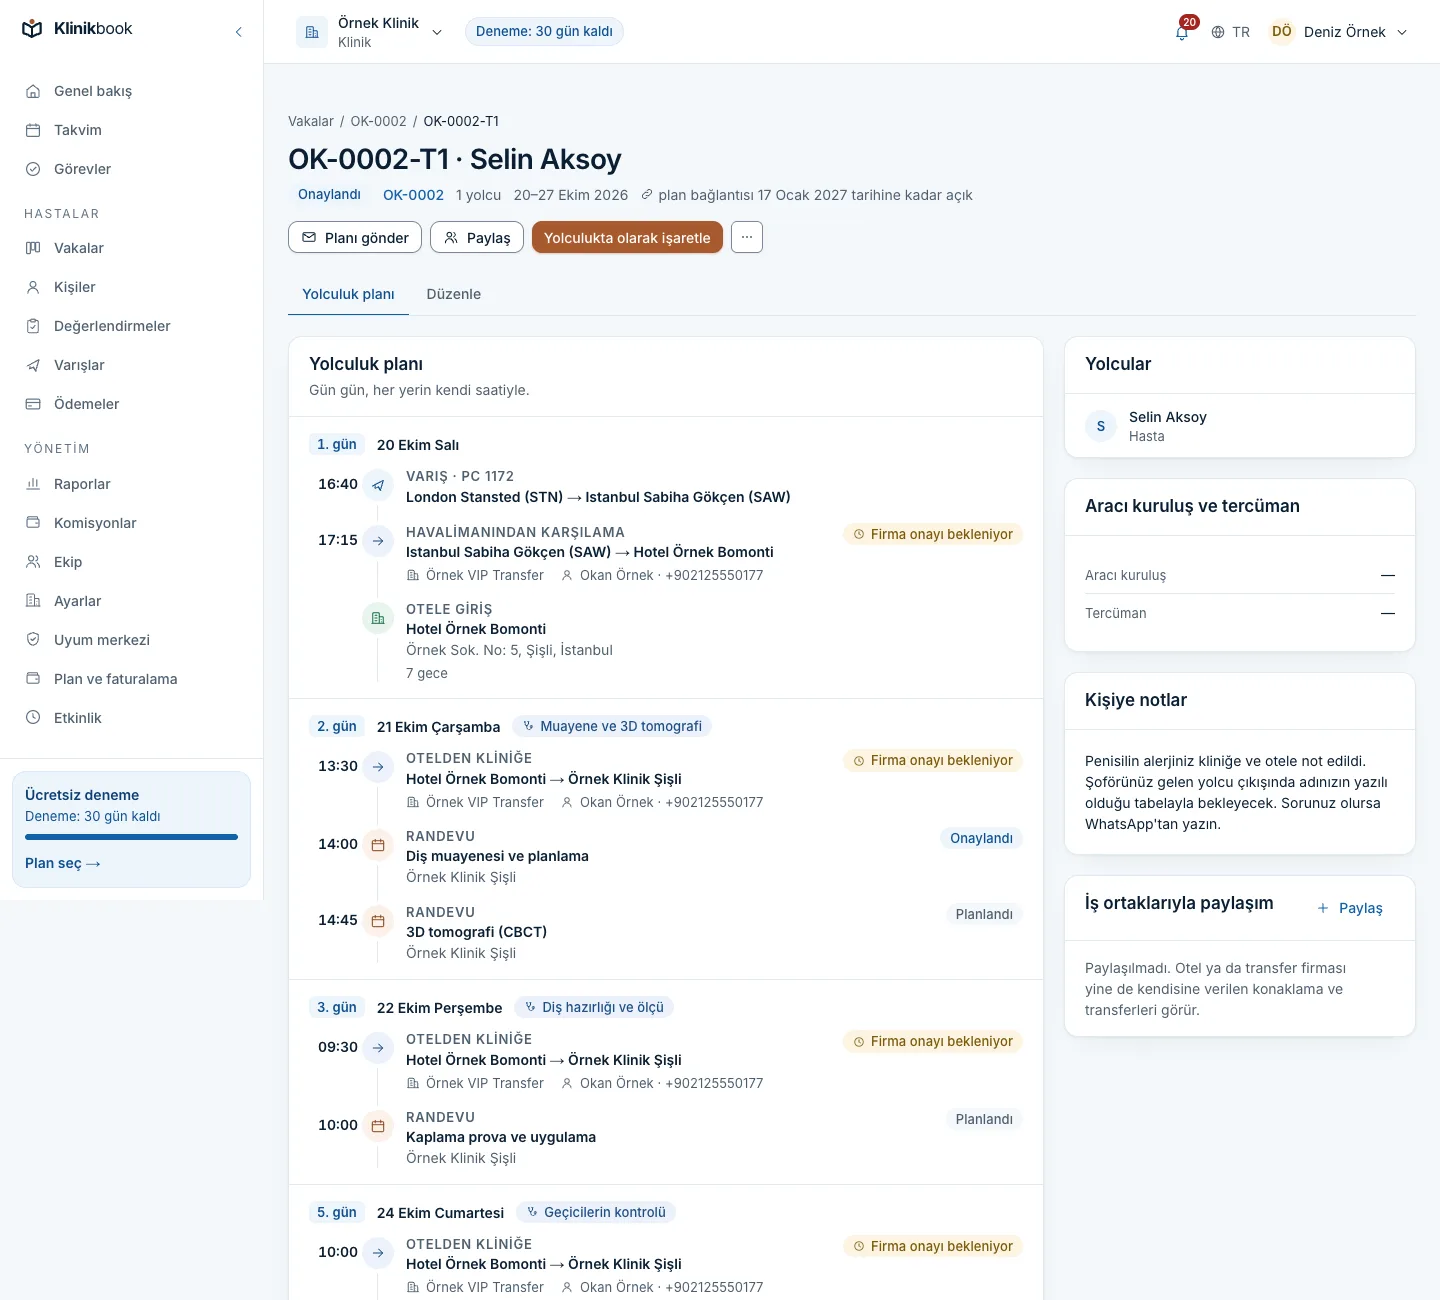Click Paylaş in İş ortaklarıyla paylaşım card
Screen dimensions: 1440x1300
coord(1350,908)
